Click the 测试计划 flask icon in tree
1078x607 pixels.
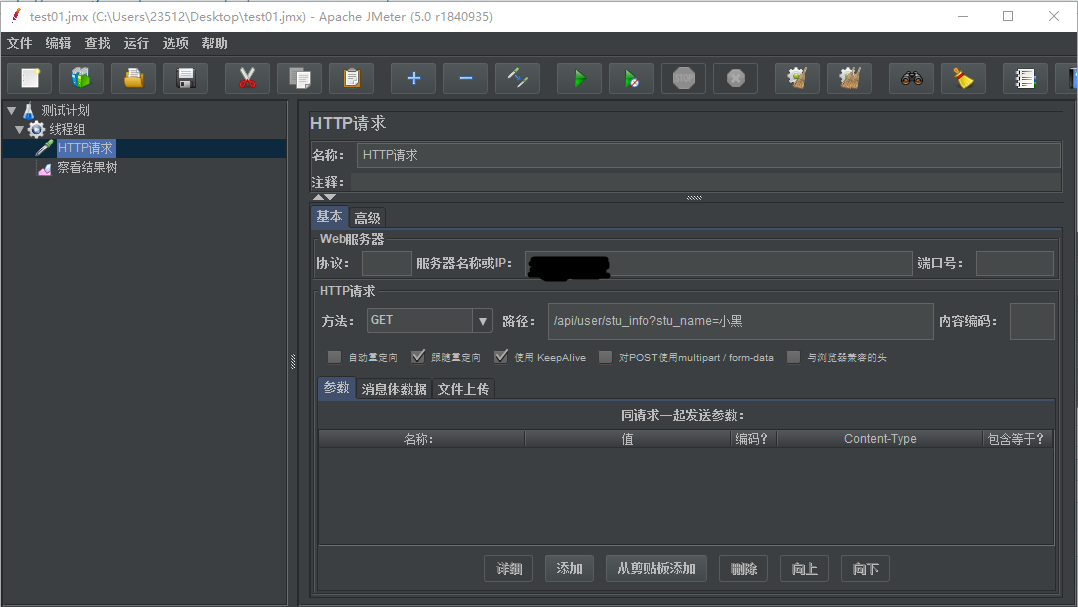click(28, 110)
